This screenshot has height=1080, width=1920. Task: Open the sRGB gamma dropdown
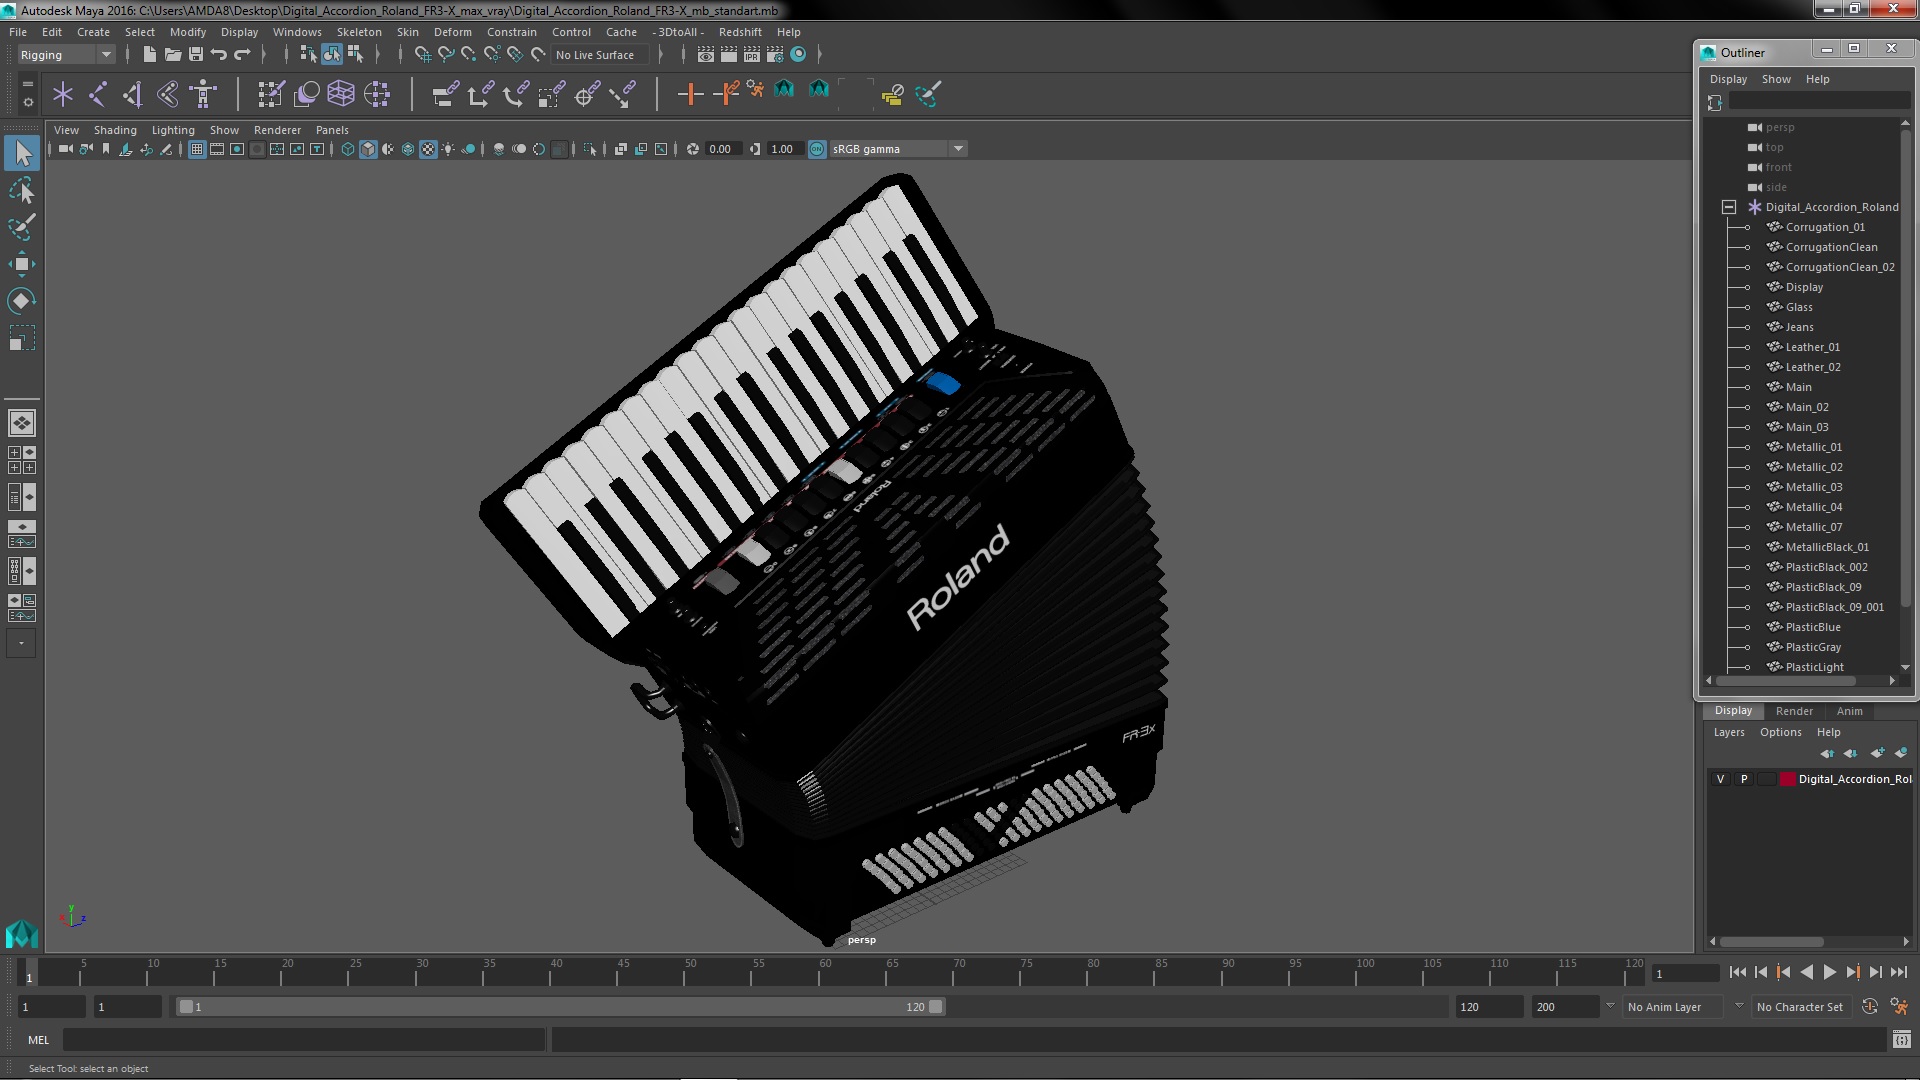tap(898, 149)
